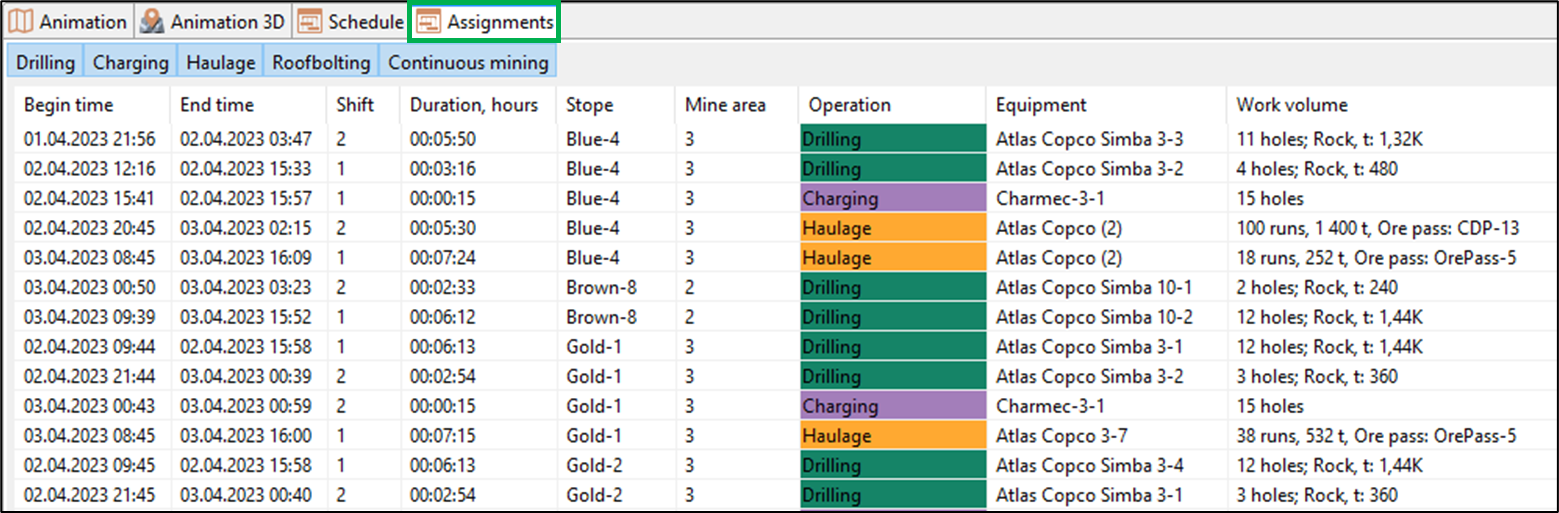
Task: Filter by Charging operations
Action: 131,62
